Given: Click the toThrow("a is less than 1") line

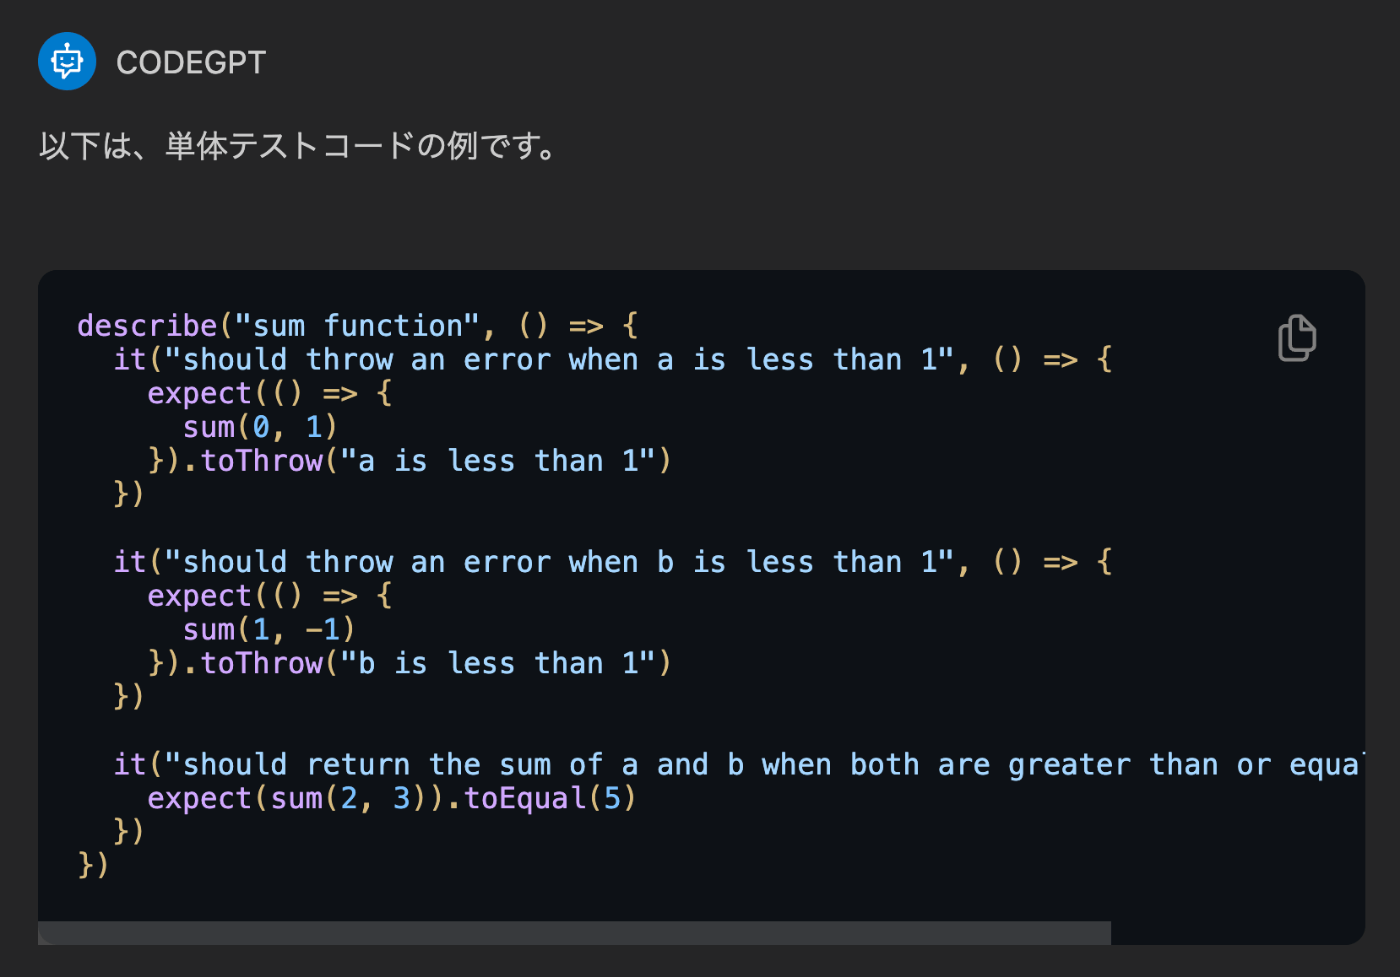Looking at the screenshot, I should (x=410, y=460).
